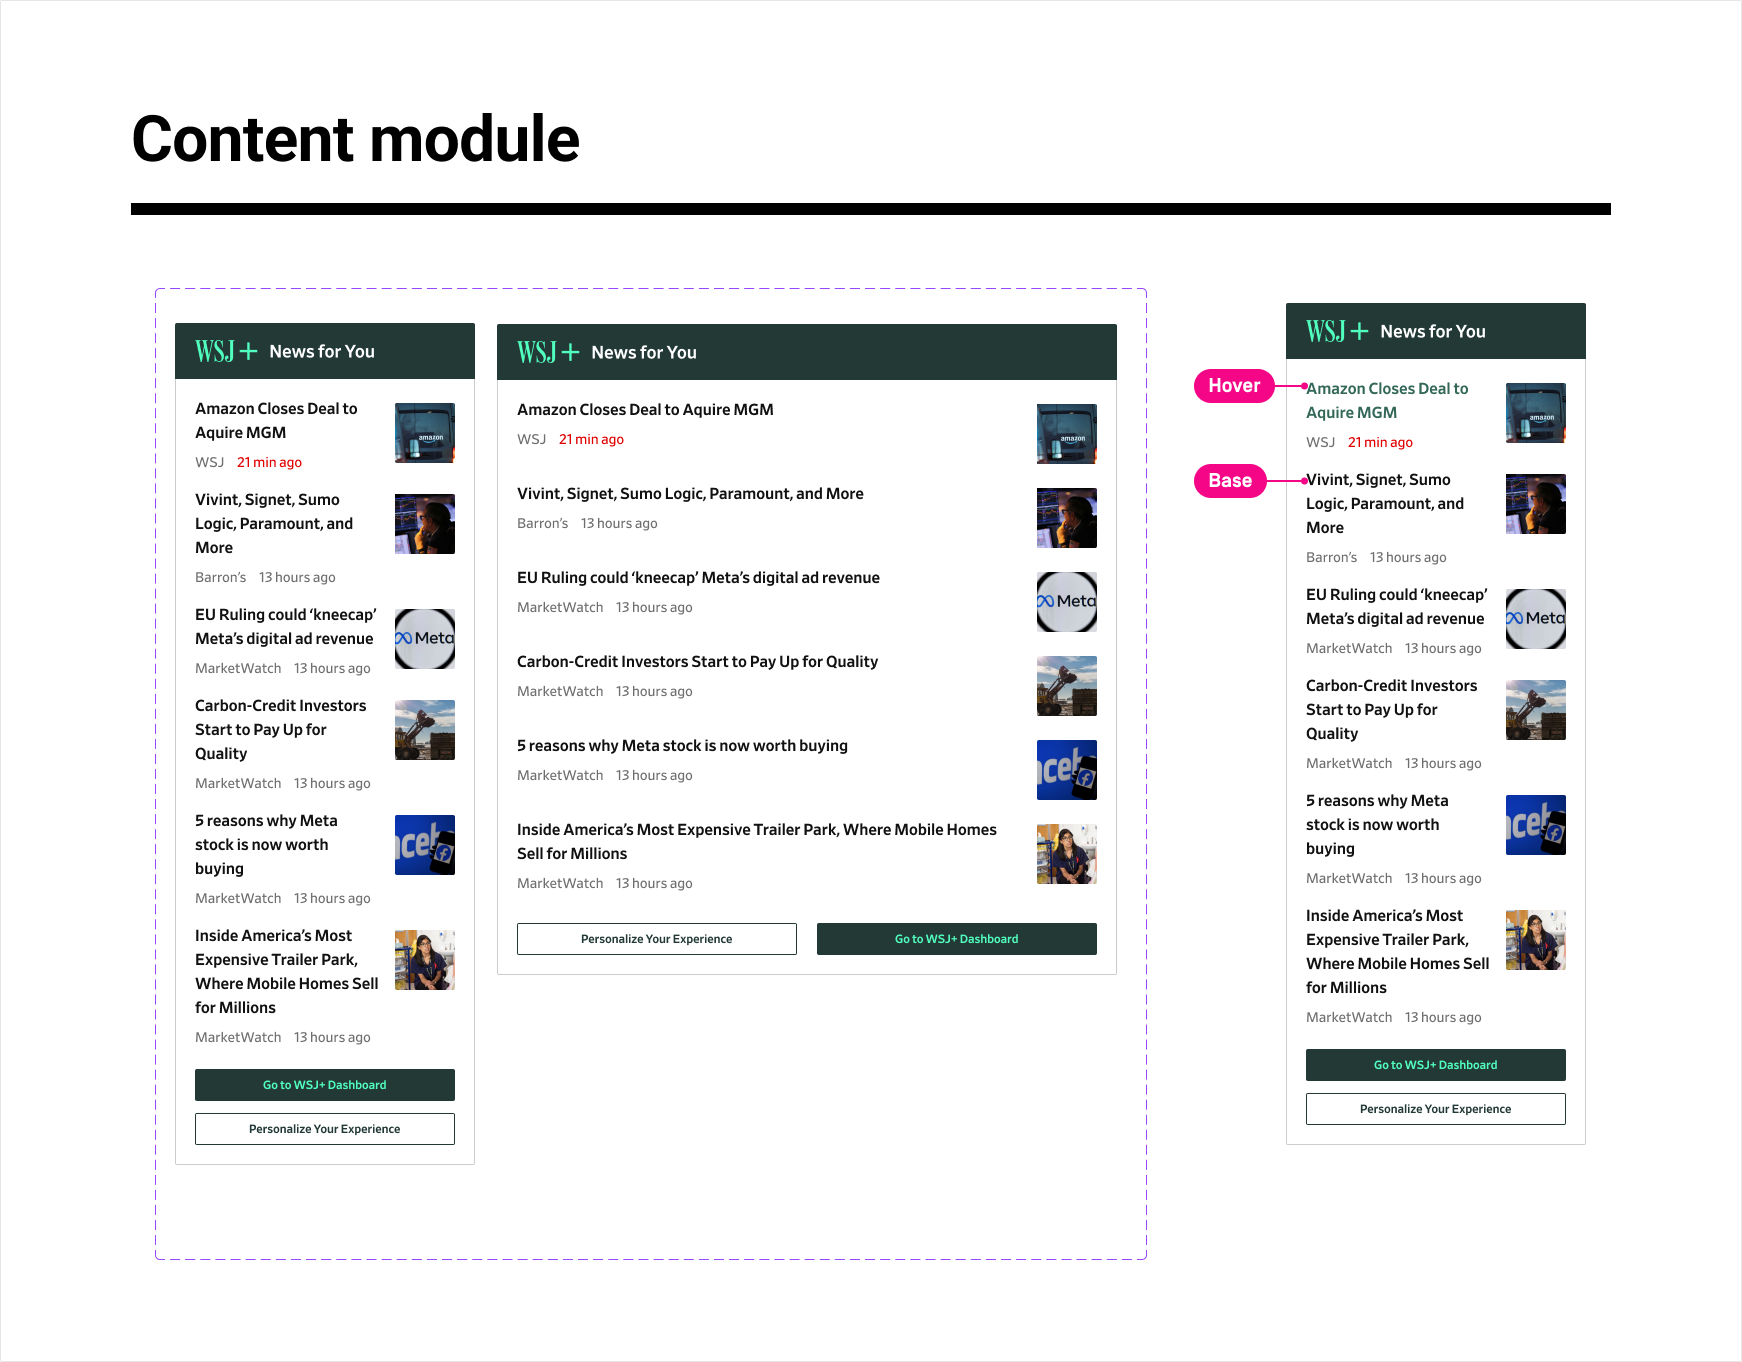Viewport: 1742px width, 1362px height.
Task: Open the Vivint, Signet, Sumo Logic headline
Action: coord(690,493)
